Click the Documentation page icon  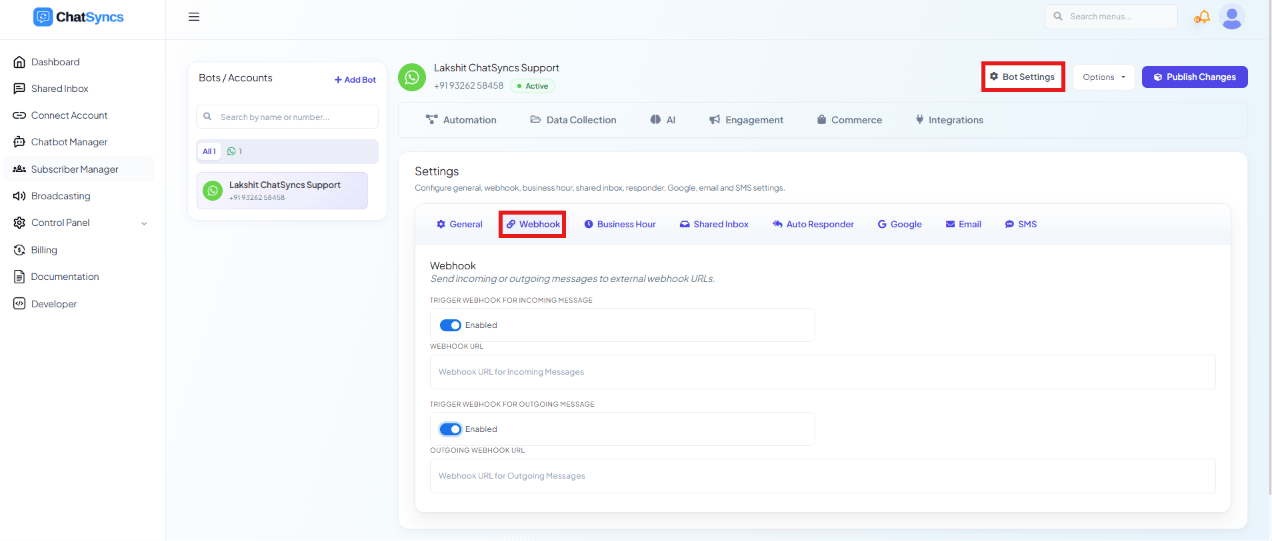point(19,277)
